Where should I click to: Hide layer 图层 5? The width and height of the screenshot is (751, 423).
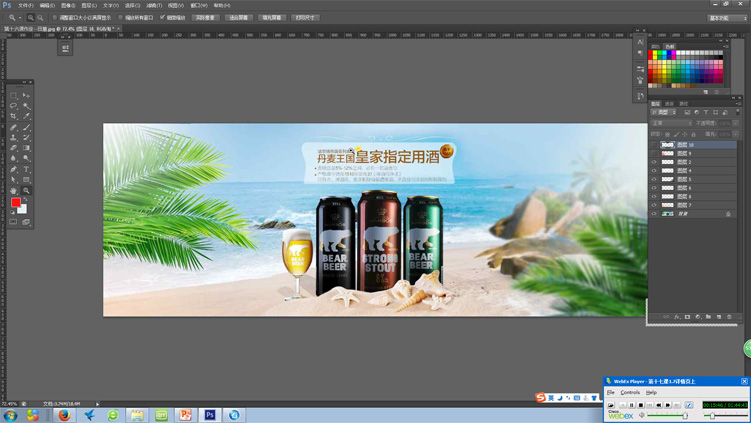coord(654,179)
